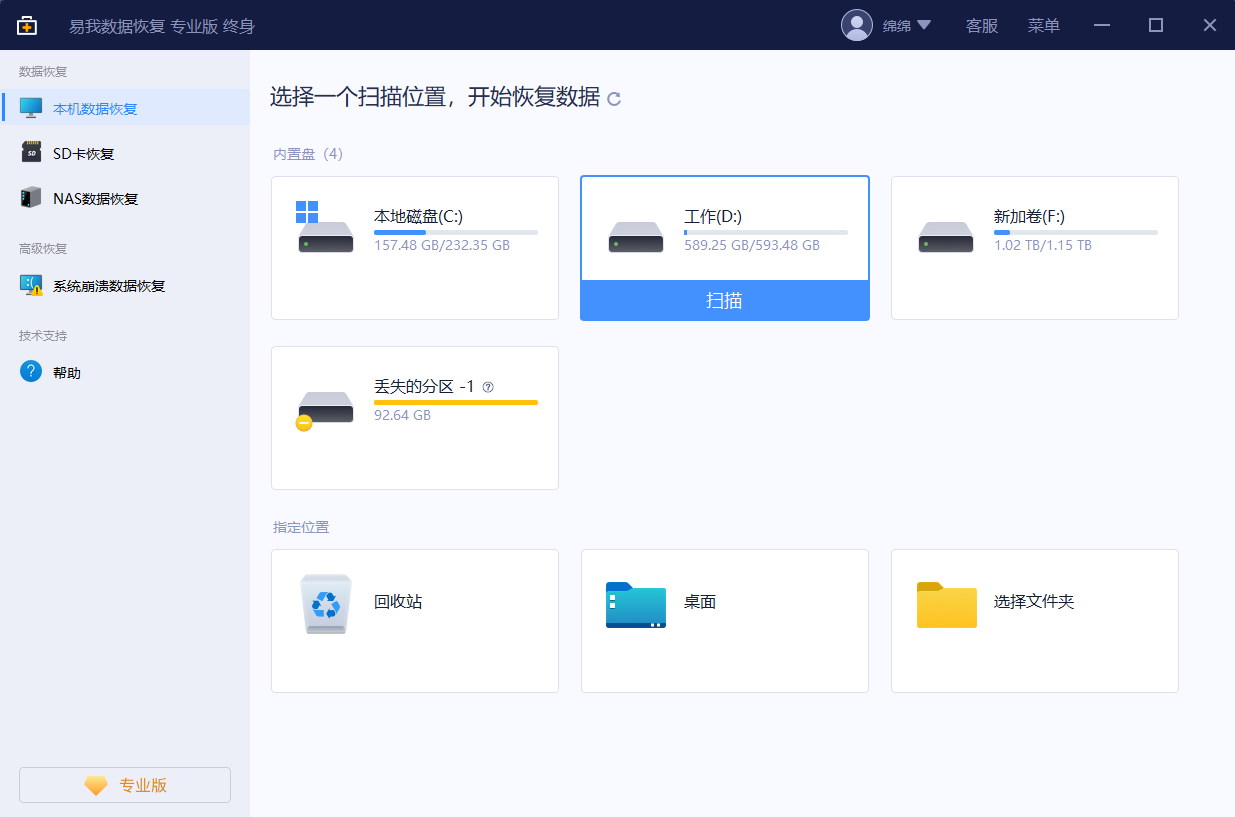Open 选择文件夹 to pick a folder
Viewport: 1235px width, 817px height.
click(x=1034, y=620)
